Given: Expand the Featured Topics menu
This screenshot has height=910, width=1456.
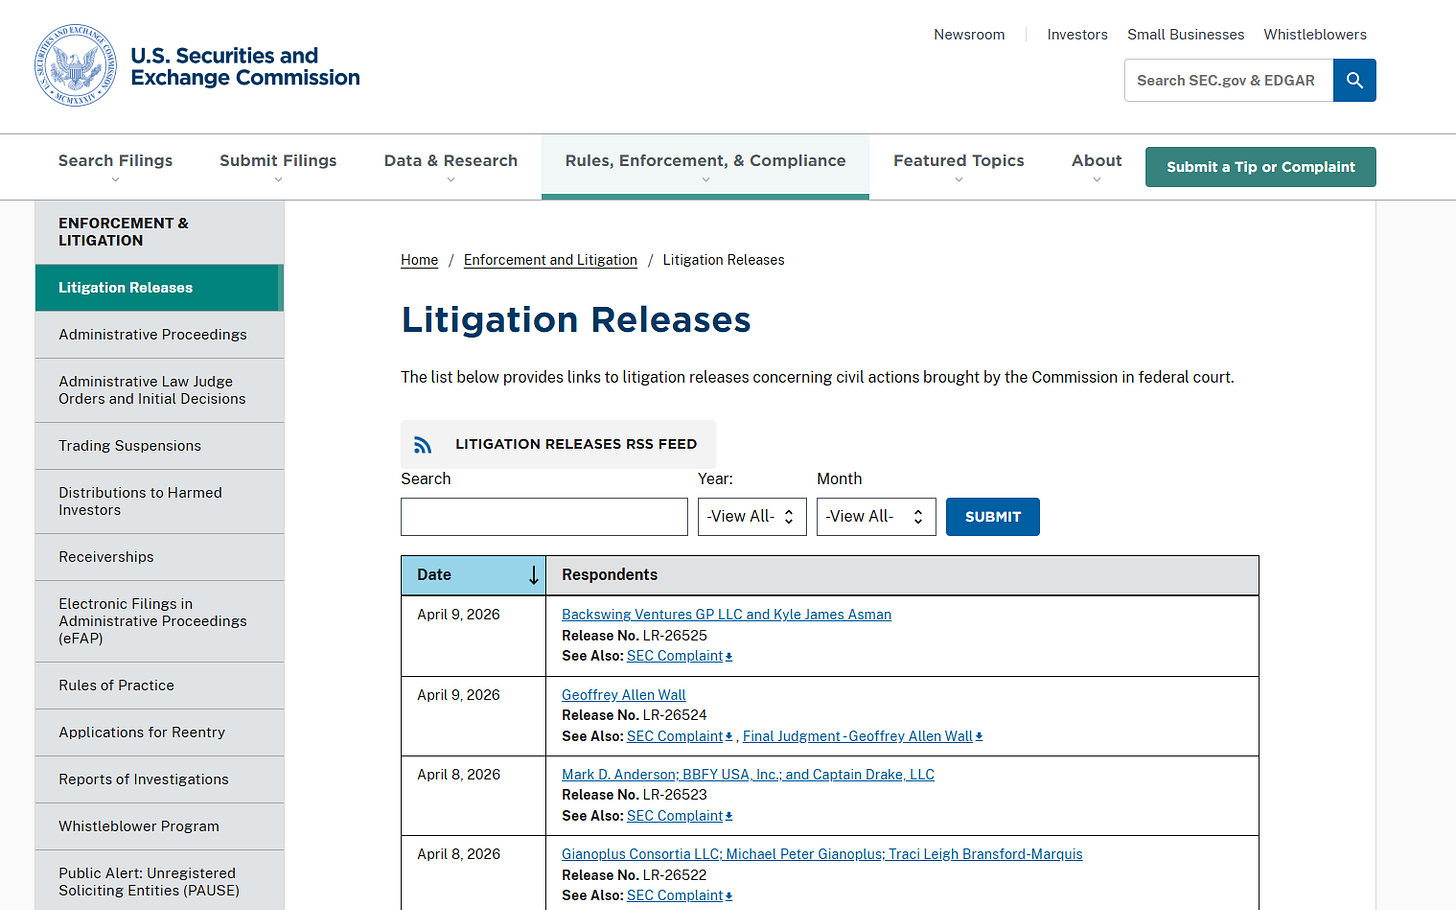Looking at the screenshot, I should [x=959, y=167].
